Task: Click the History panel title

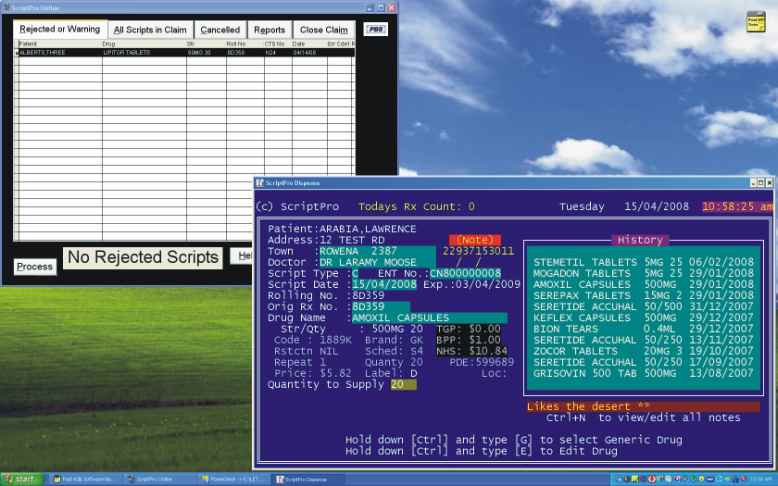Action: [640, 240]
